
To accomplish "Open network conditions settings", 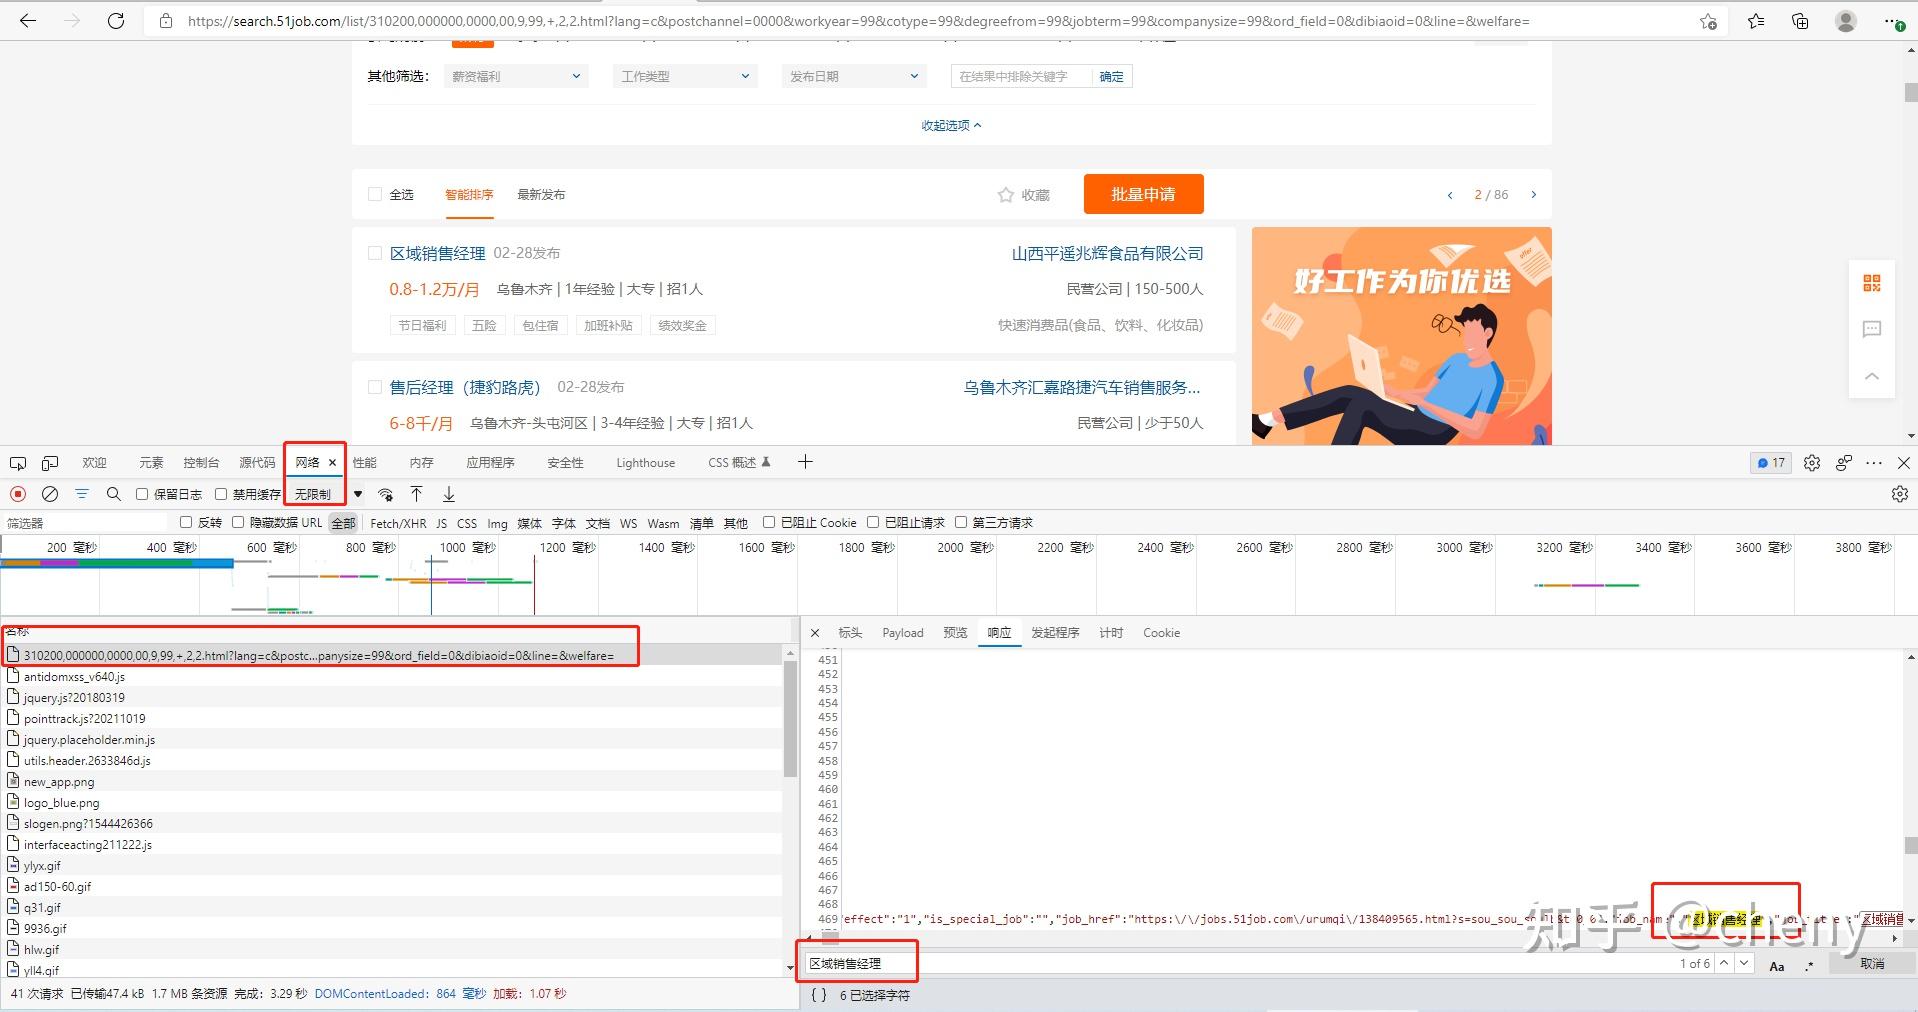I will coord(386,494).
